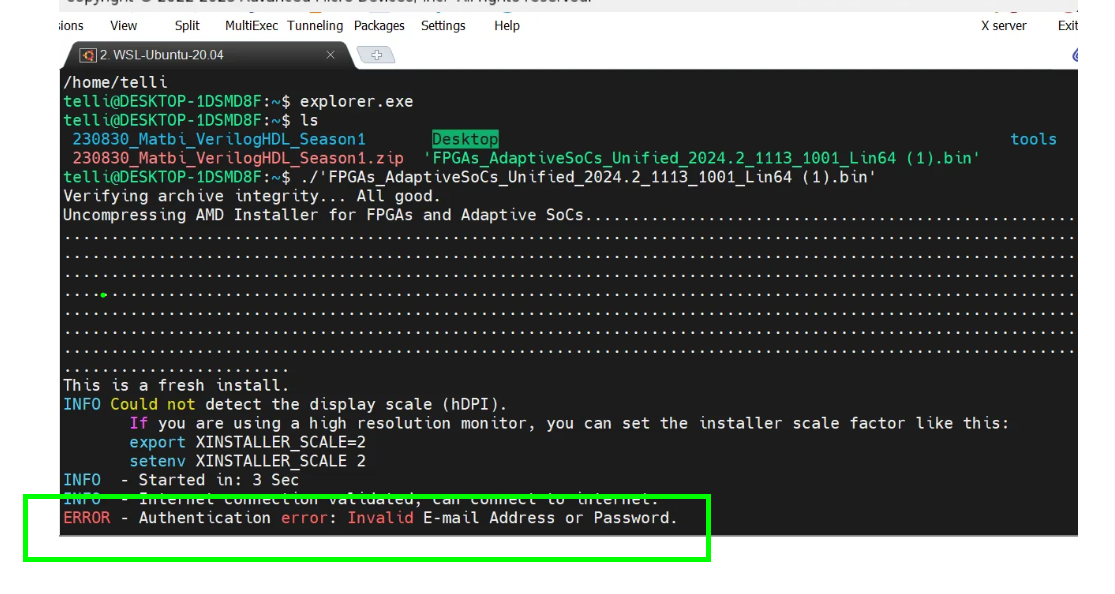Click the 'Started in: 3 Sec' line
This screenshot has width=1115, height=594.
click(181, 480)
